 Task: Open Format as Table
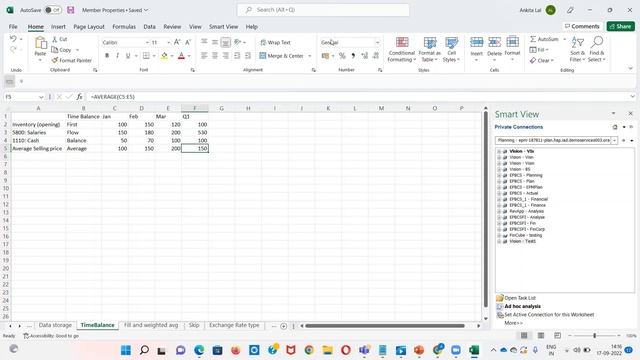tap(429, 49)
